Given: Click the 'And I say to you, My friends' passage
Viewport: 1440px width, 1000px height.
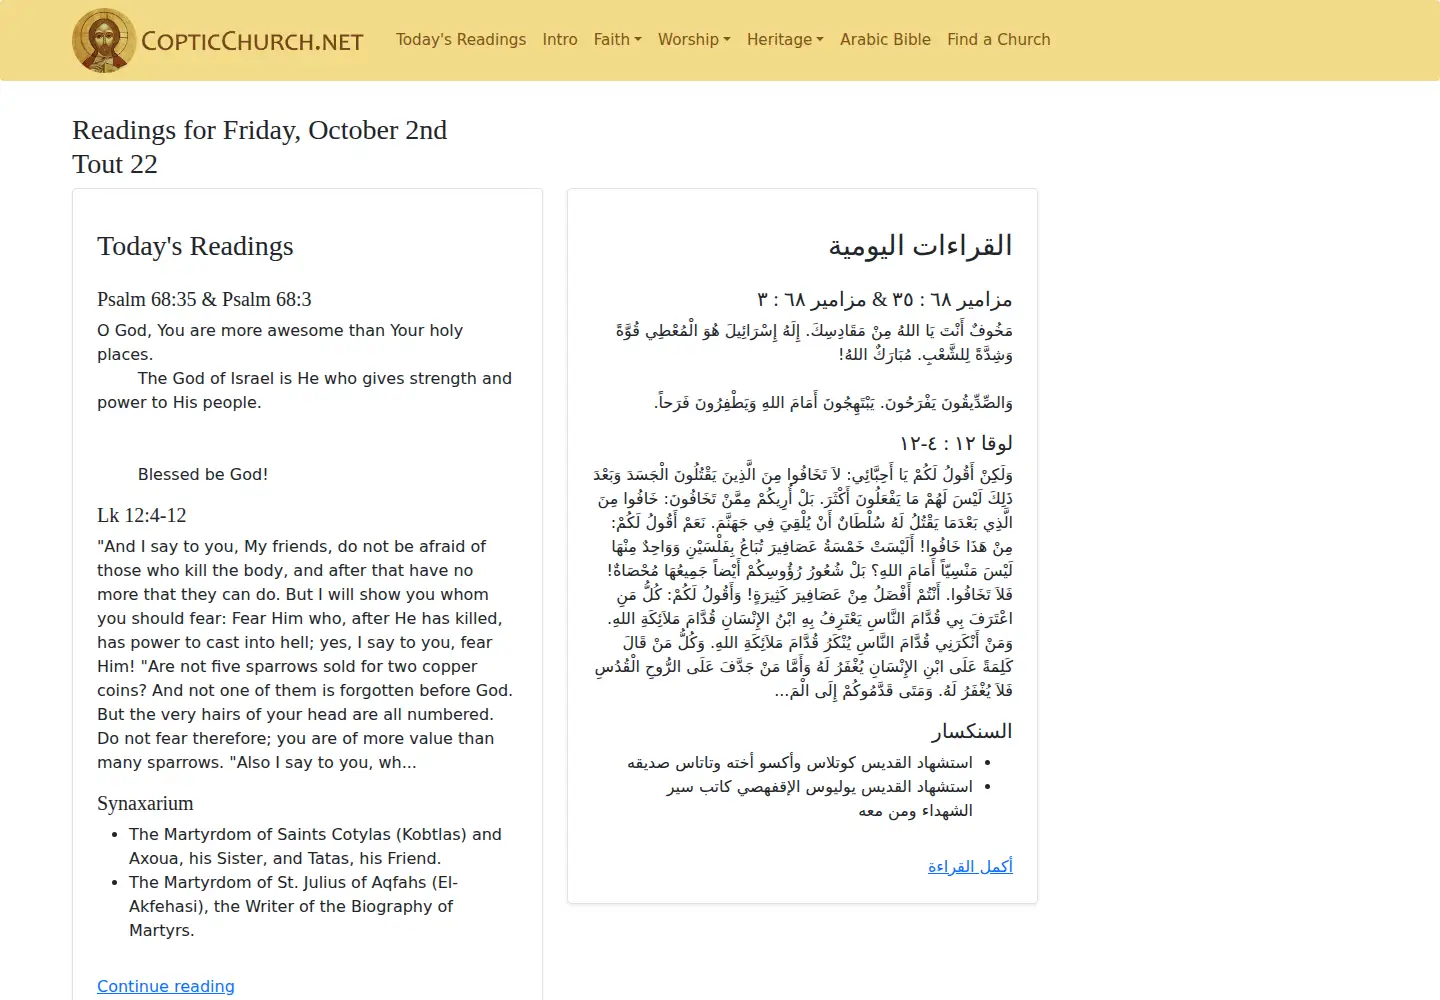Looking at the screenshot, I should point(305,654).
